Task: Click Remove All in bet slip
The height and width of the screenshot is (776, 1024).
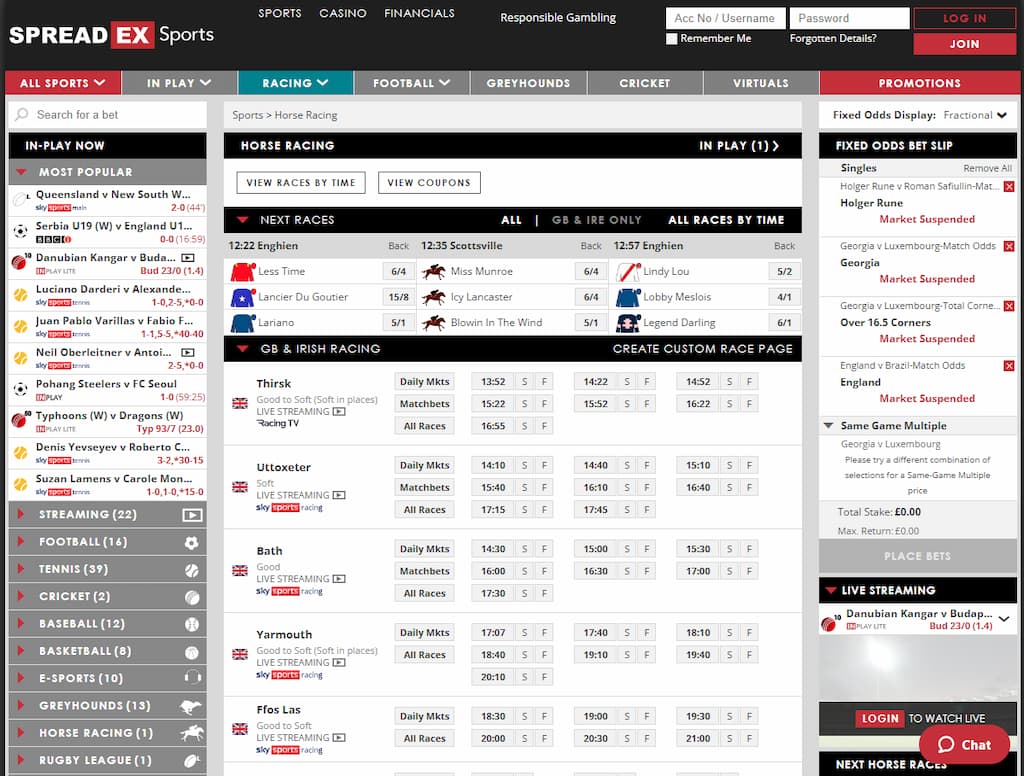Action: [987, 169]
